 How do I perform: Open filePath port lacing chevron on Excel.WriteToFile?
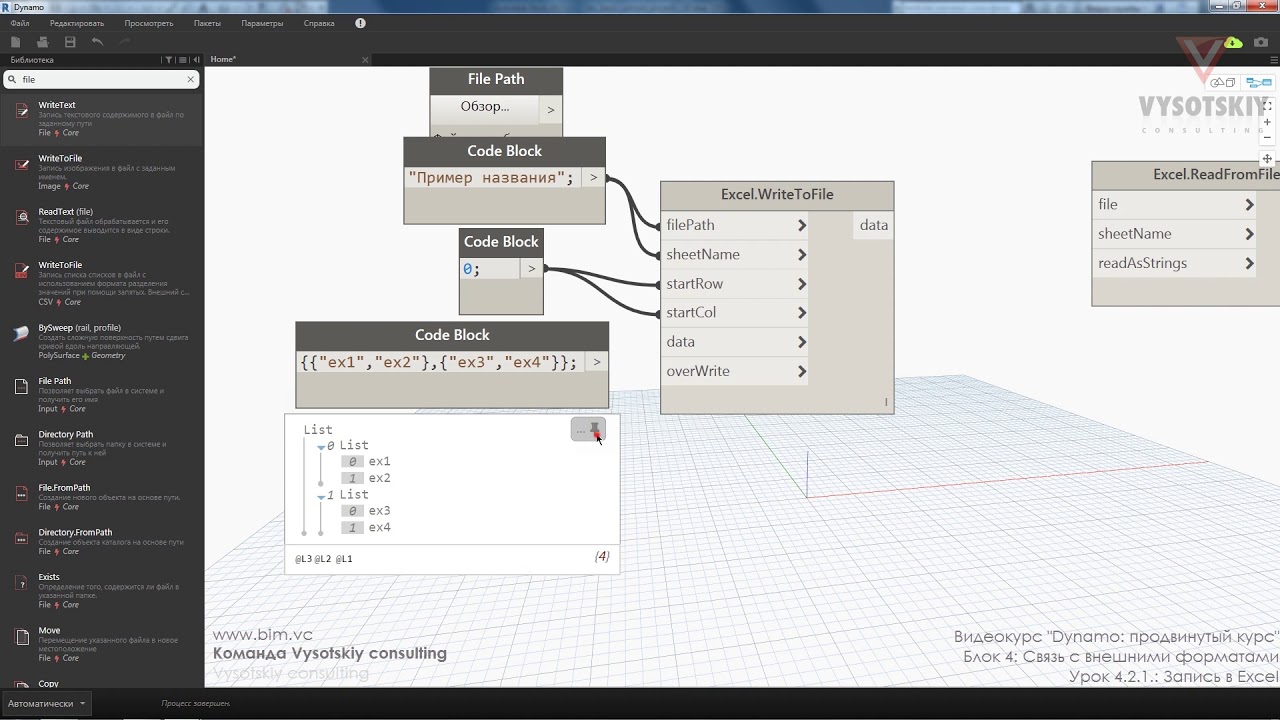coord(802,225)
